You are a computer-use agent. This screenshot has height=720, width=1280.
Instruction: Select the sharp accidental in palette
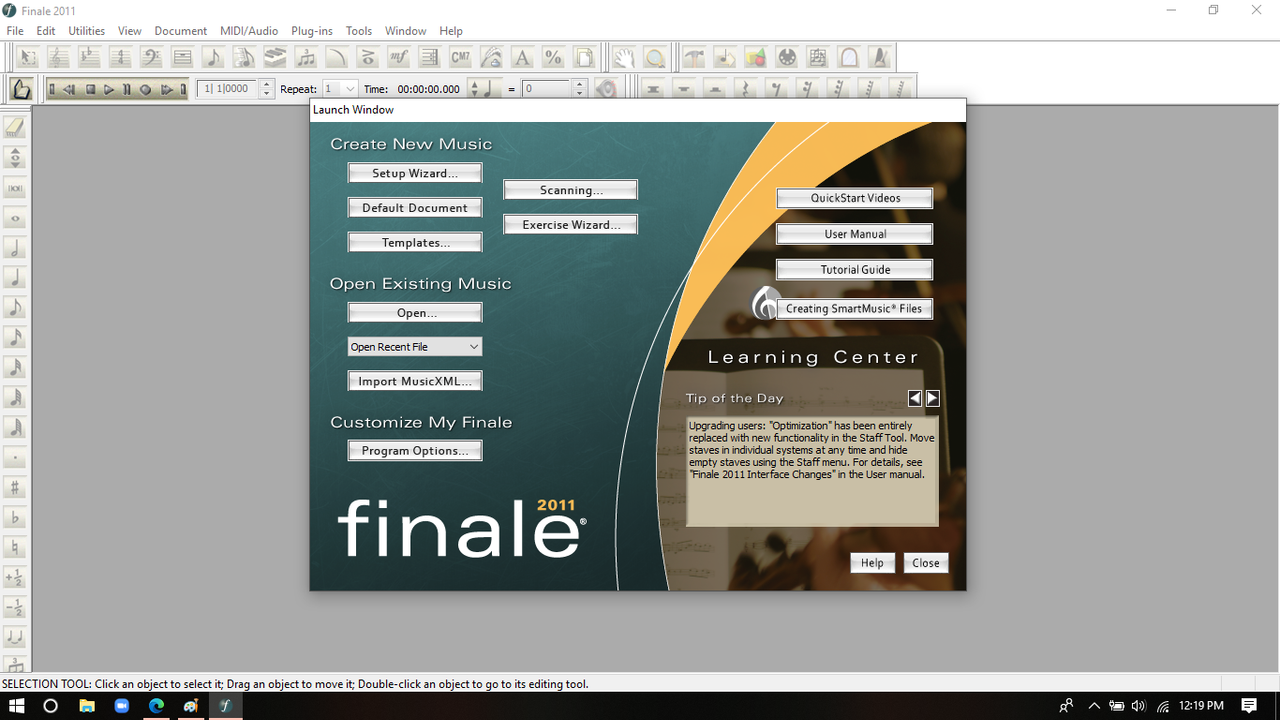point(15,488)
